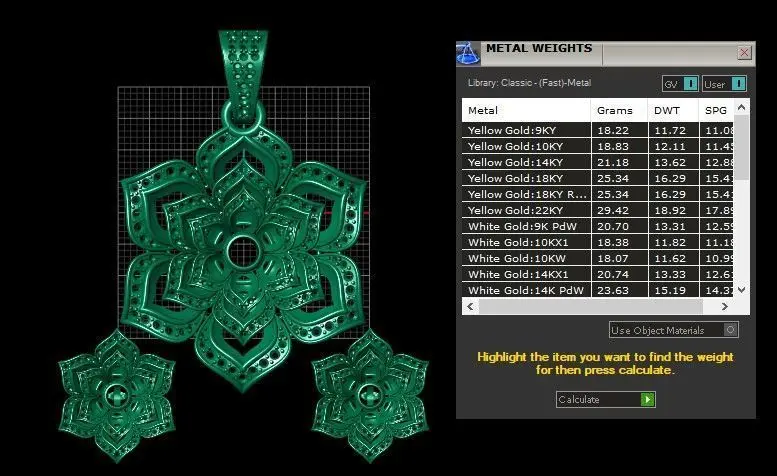
Task: Select the Yellow Gold:18KY row
Action: click(598, 178)
